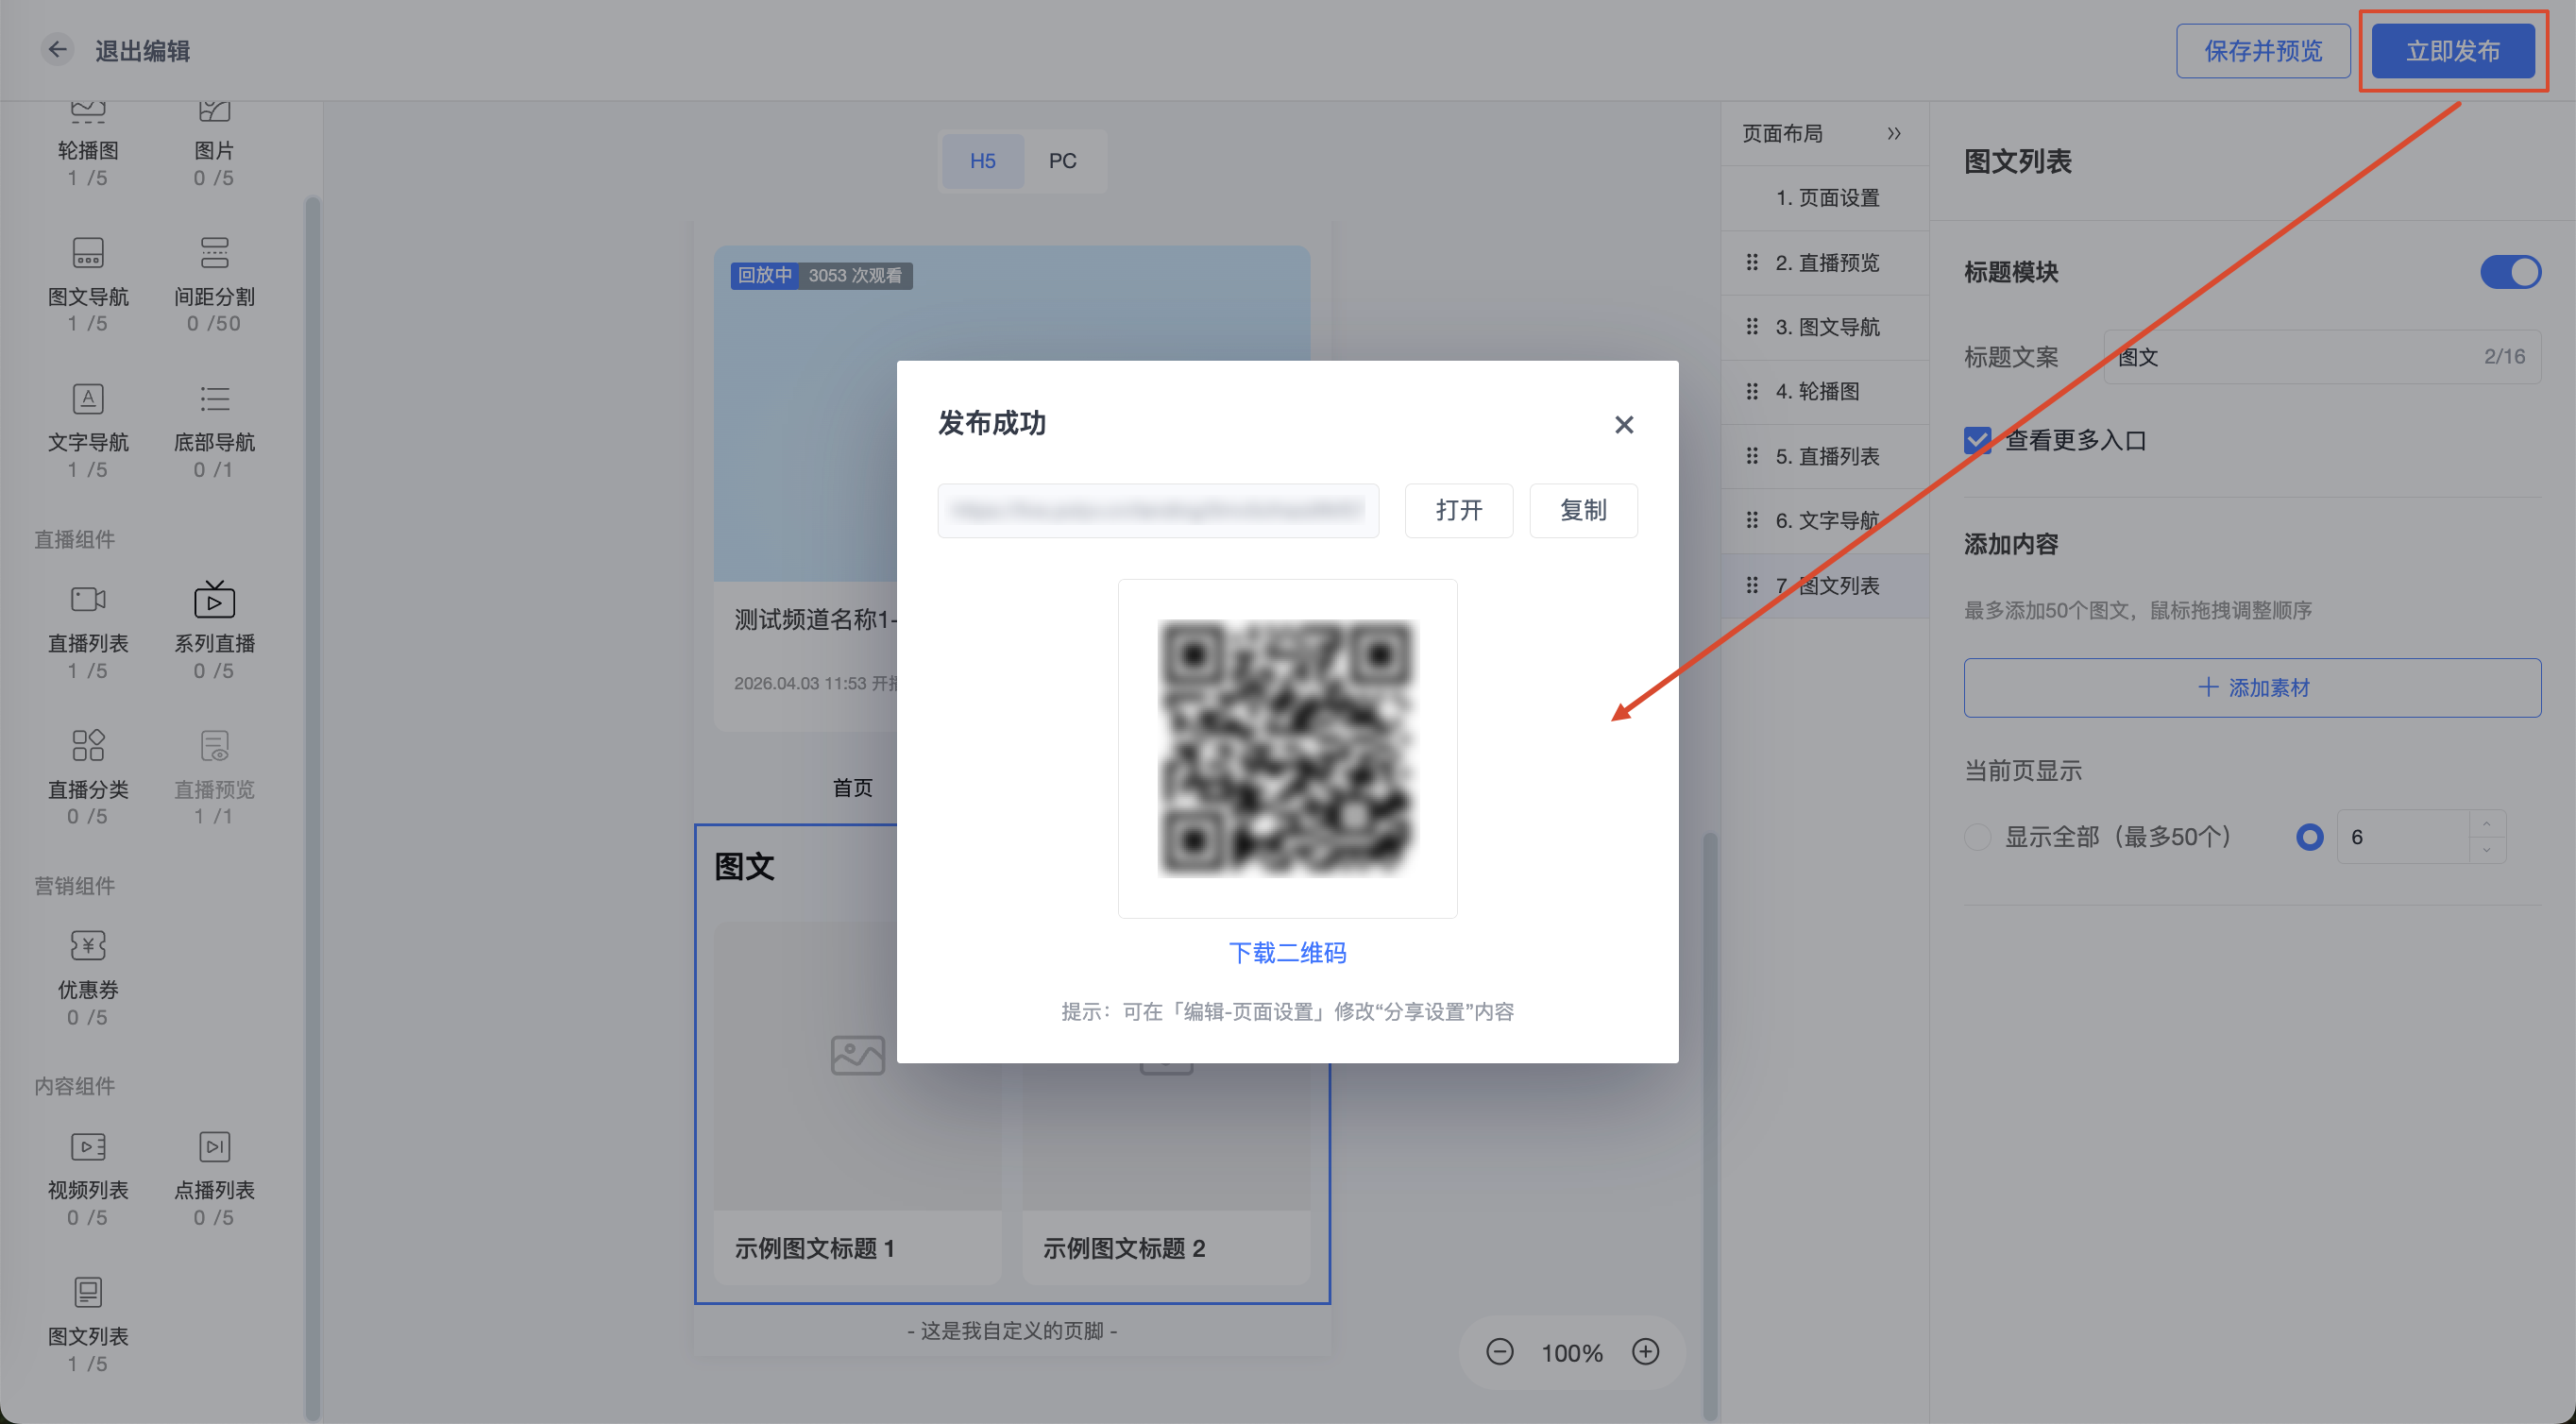
Task: Grab drag handle of 6. 文字导航
Action: click(x=1752, y=520)
